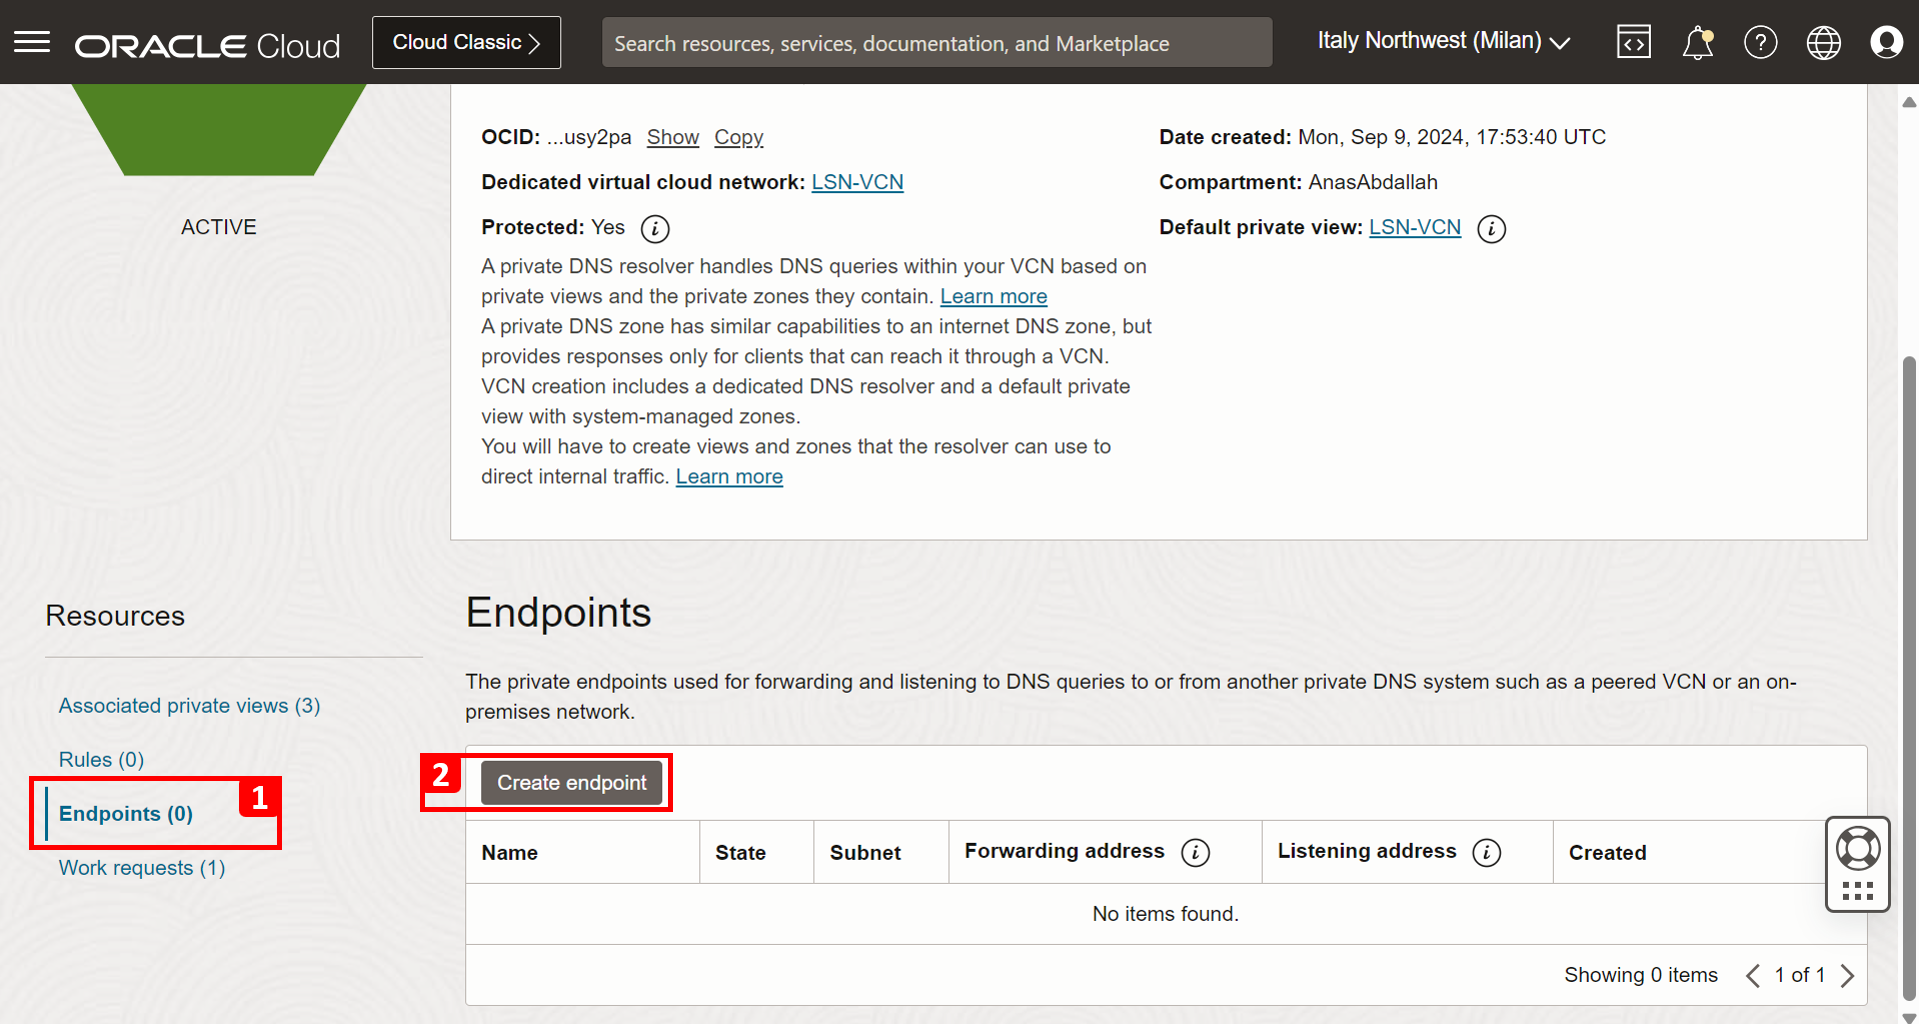Image resolution: width=1919 pixels, height=1024 pixels.
Task: Click the 'No items found.' table message
Action: tap(1165, 913)
